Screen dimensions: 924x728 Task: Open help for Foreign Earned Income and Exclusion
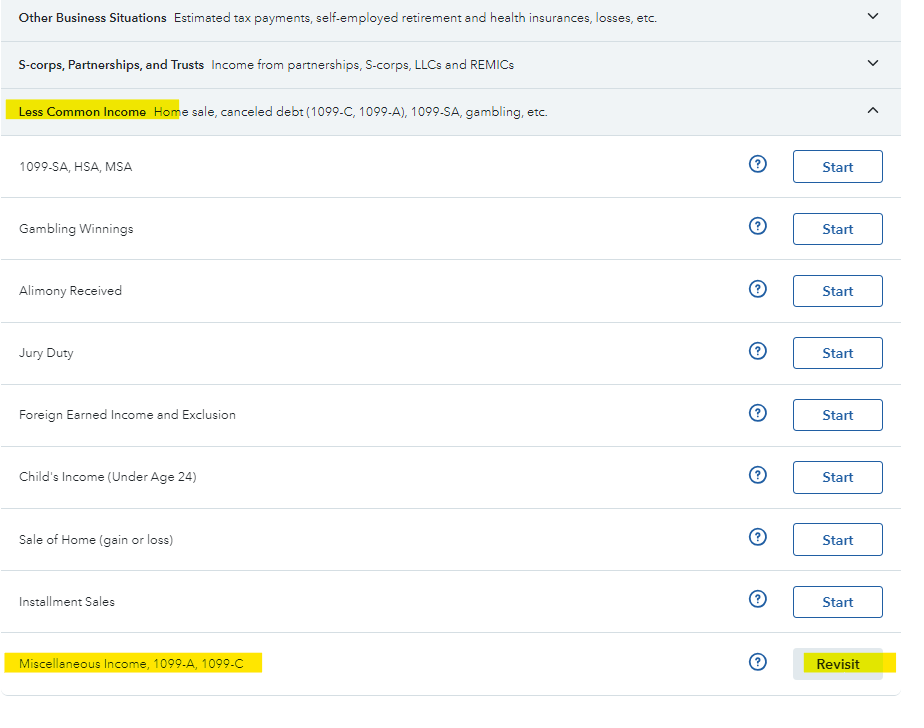coord(757,413)
